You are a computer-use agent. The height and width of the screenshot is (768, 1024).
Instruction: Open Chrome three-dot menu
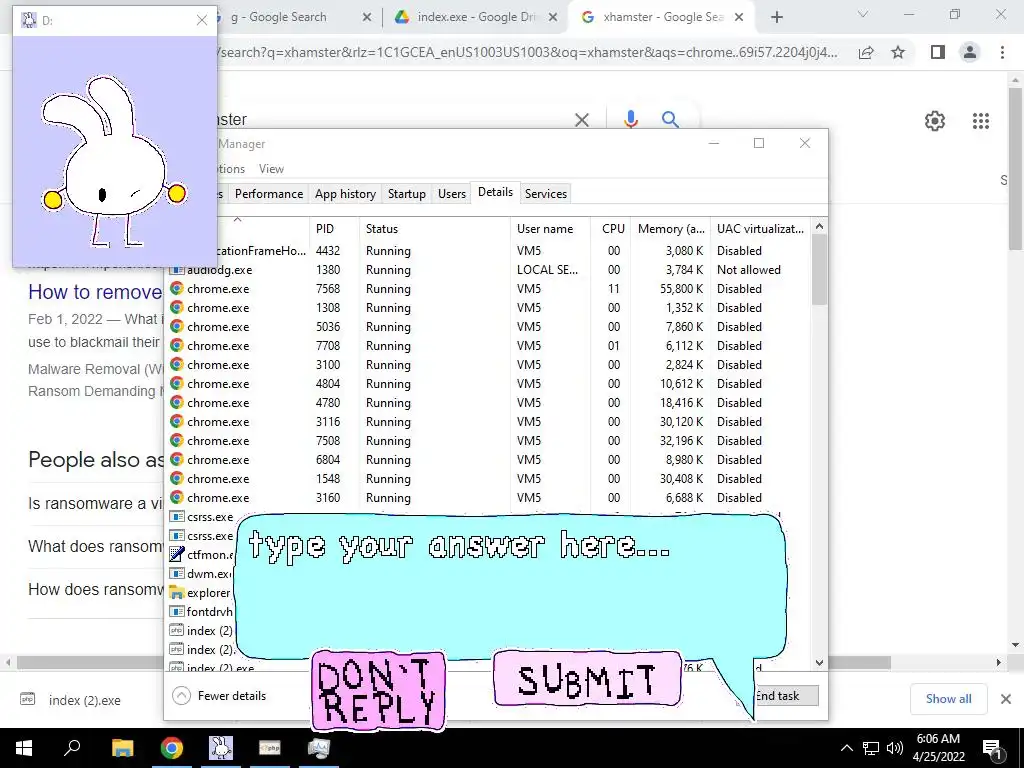[1002, 52]
